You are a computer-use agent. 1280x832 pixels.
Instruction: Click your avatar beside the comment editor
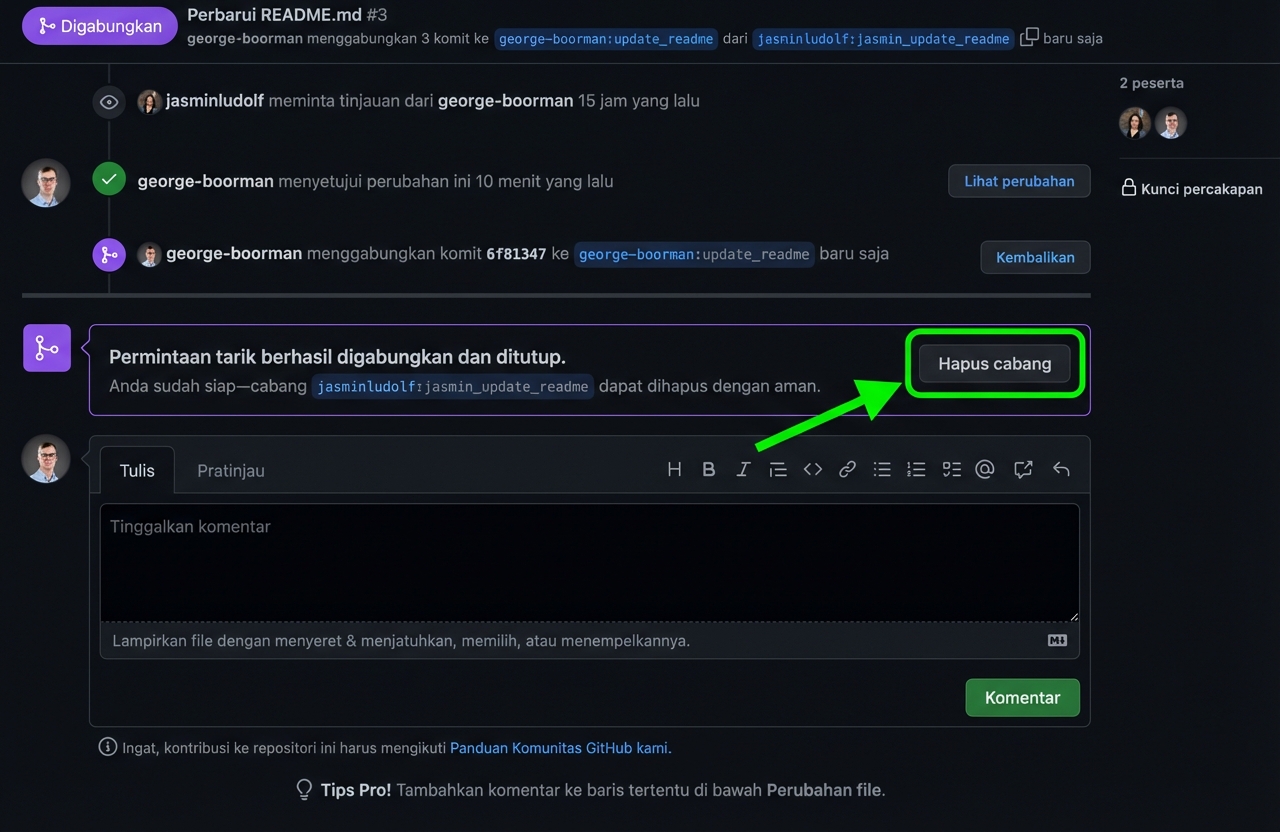point(46,459)
